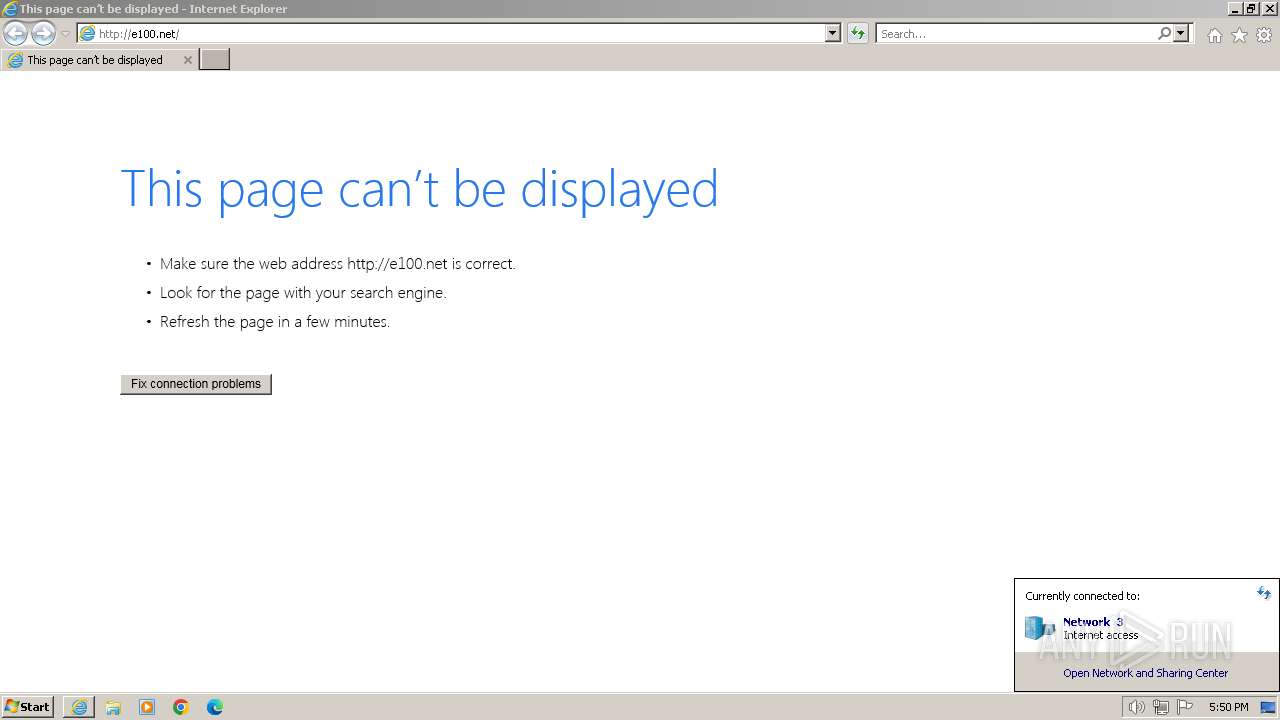
Task: Restore down the Internet Explorer window
Action: (1251, 9)
